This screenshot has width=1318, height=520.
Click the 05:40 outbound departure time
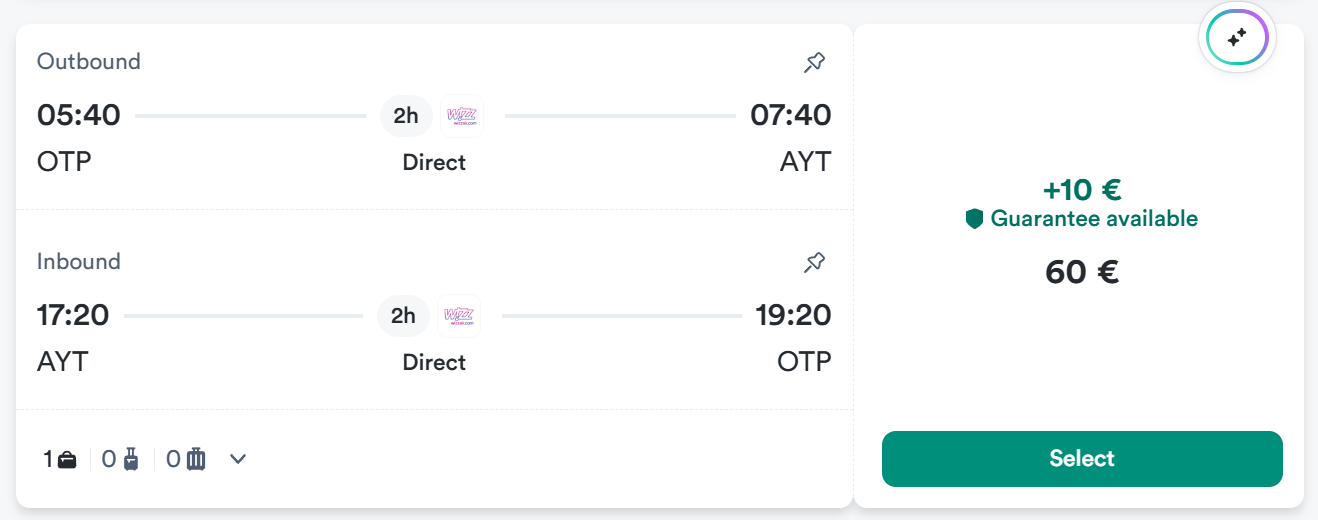79,116
